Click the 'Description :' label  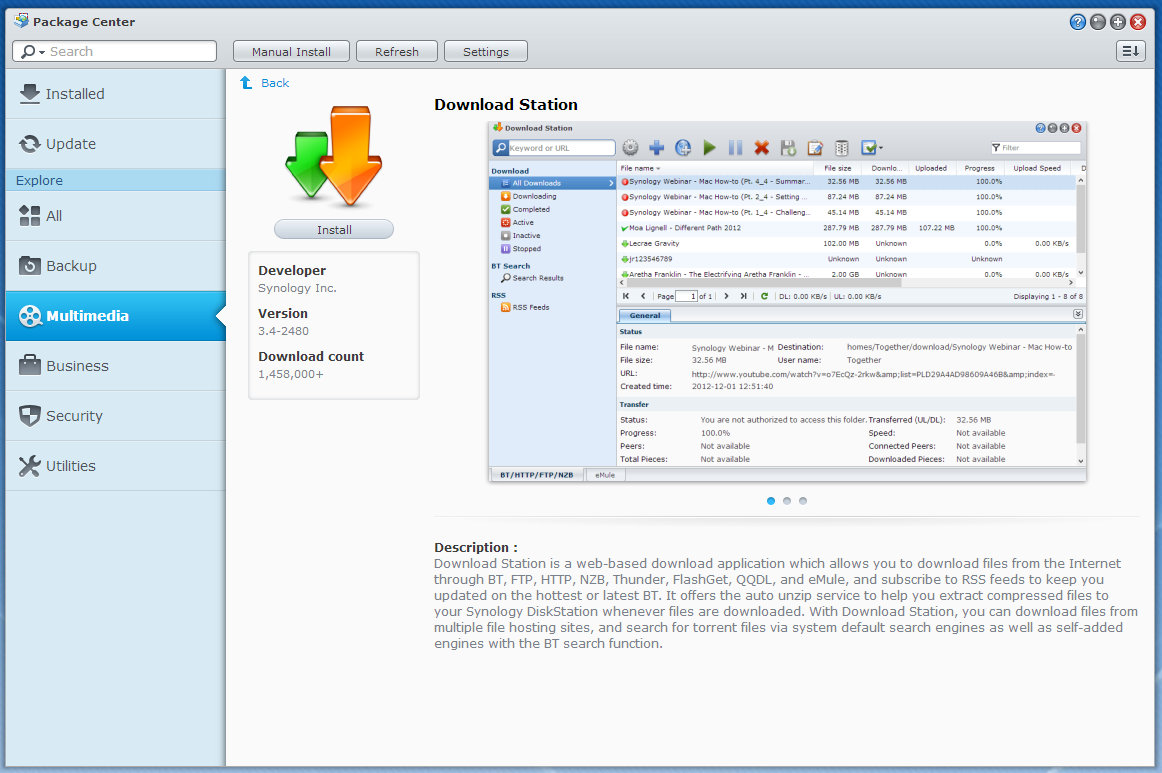coord(476,547)
